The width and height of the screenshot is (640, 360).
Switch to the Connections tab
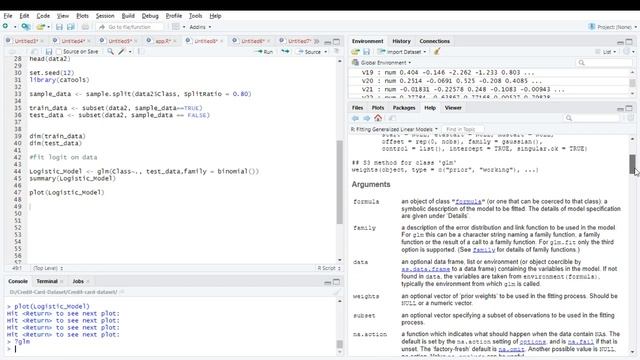pyautogui.click(x=434, y=41)
